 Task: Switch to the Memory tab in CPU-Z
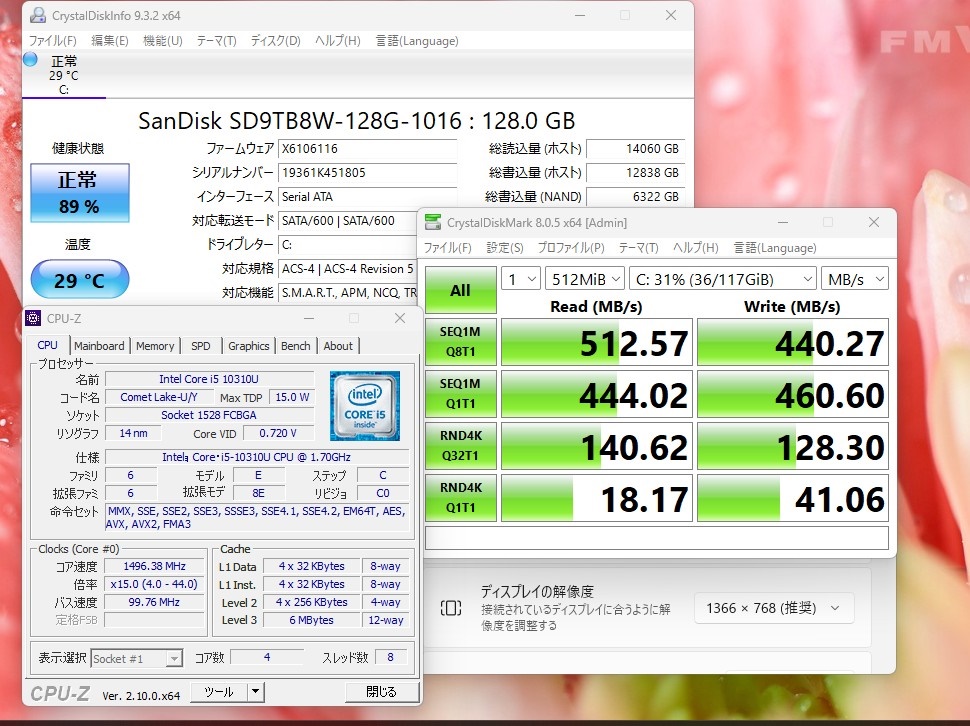[155, 346]
